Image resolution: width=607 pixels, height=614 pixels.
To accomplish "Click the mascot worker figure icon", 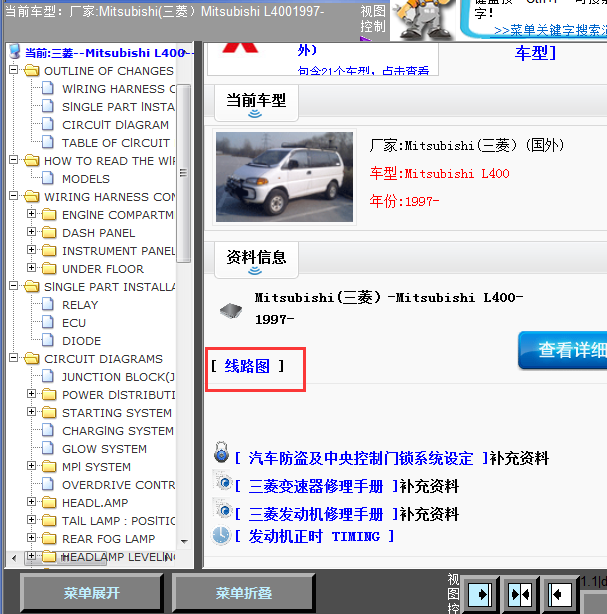I will coord(423,20).
